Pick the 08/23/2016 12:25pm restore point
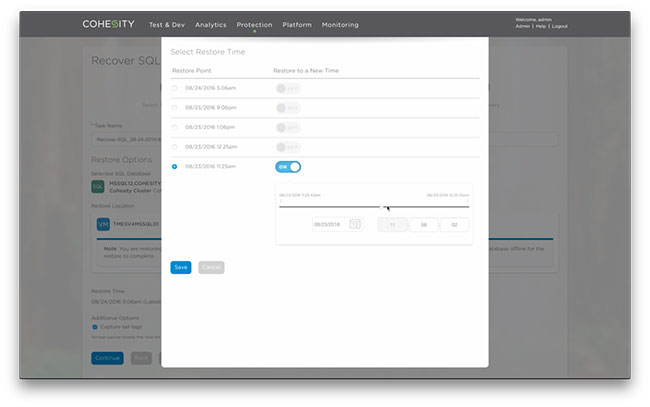 (x=175, y=147)
